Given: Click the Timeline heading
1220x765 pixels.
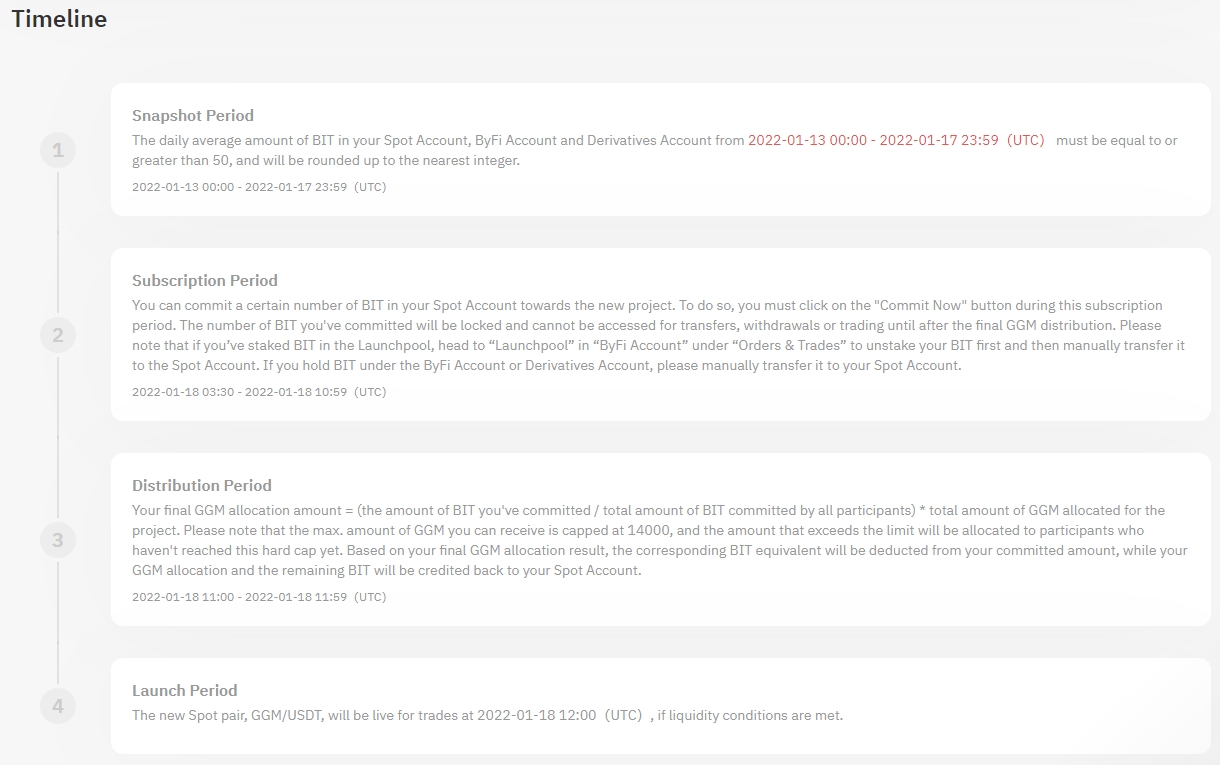Looking at the screenshot, I should (59, 19).
